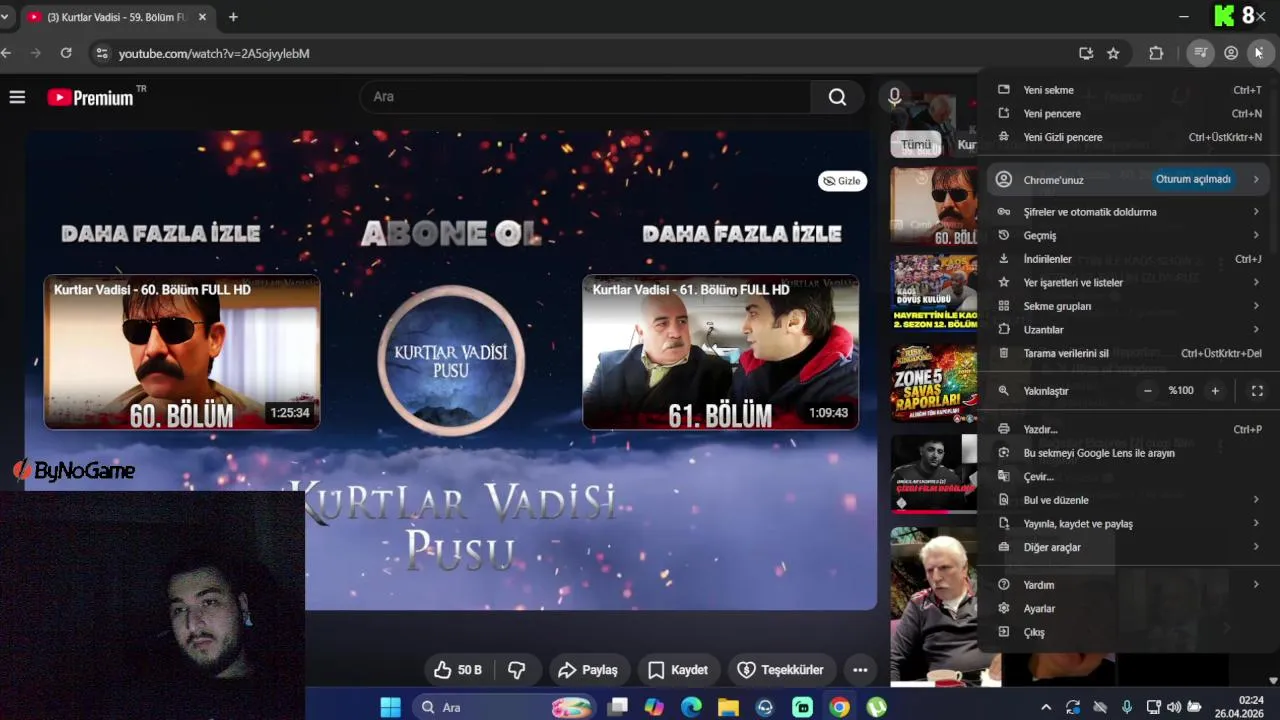Reload the page with the refresh icon

point(66,53)
